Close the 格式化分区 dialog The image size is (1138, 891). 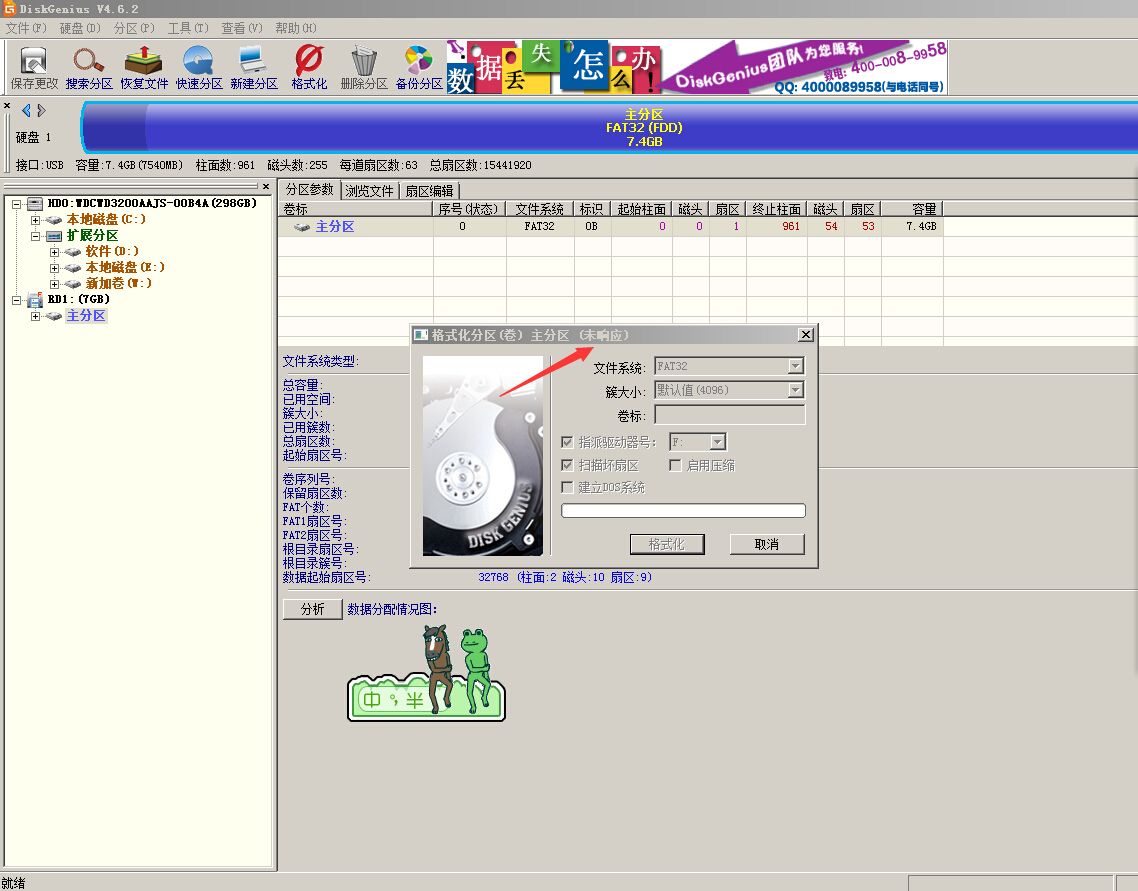tap(806, 334)
